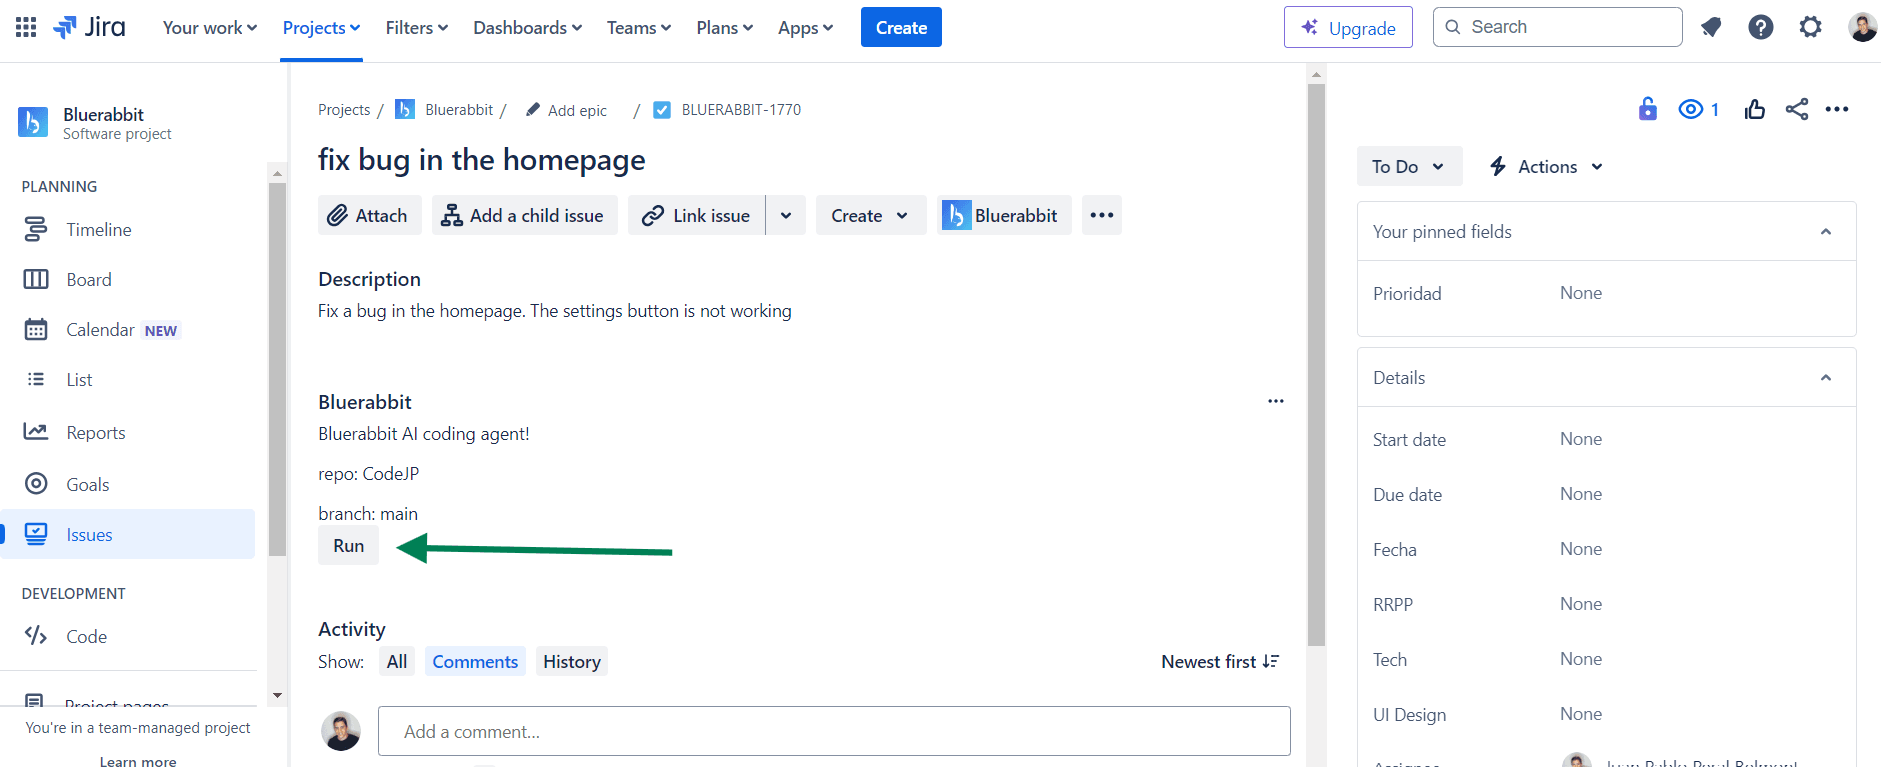
Task: Open the Dashboards menu
Action: (527, 28)
